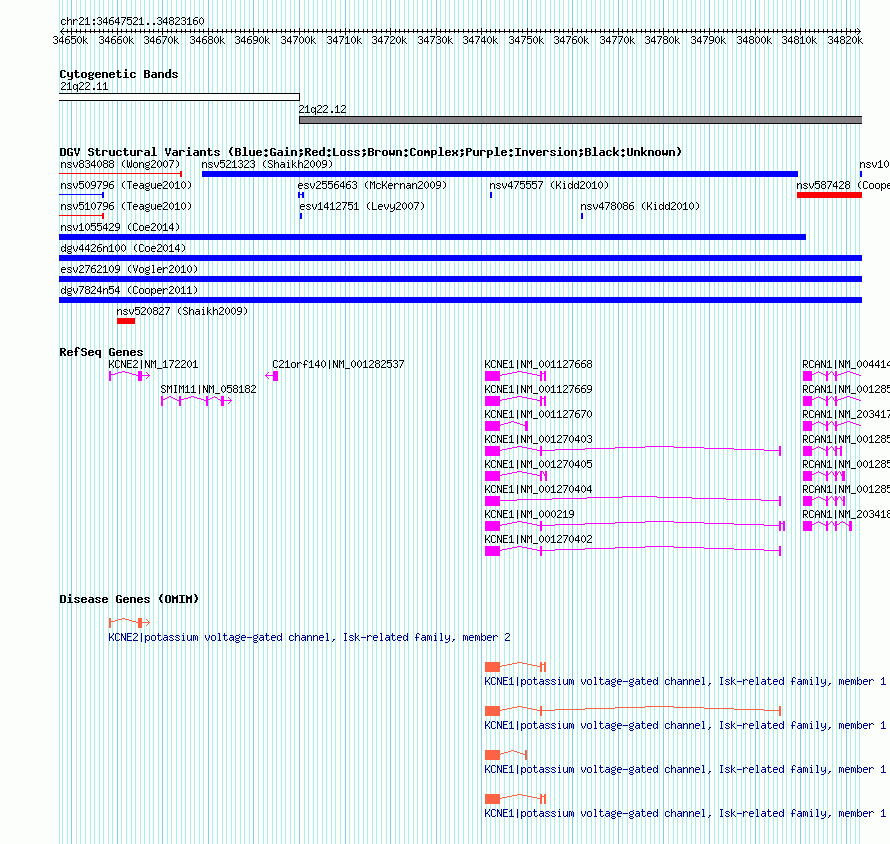Open variant esv2556463 (McKernan2009)

click(372, 185)
